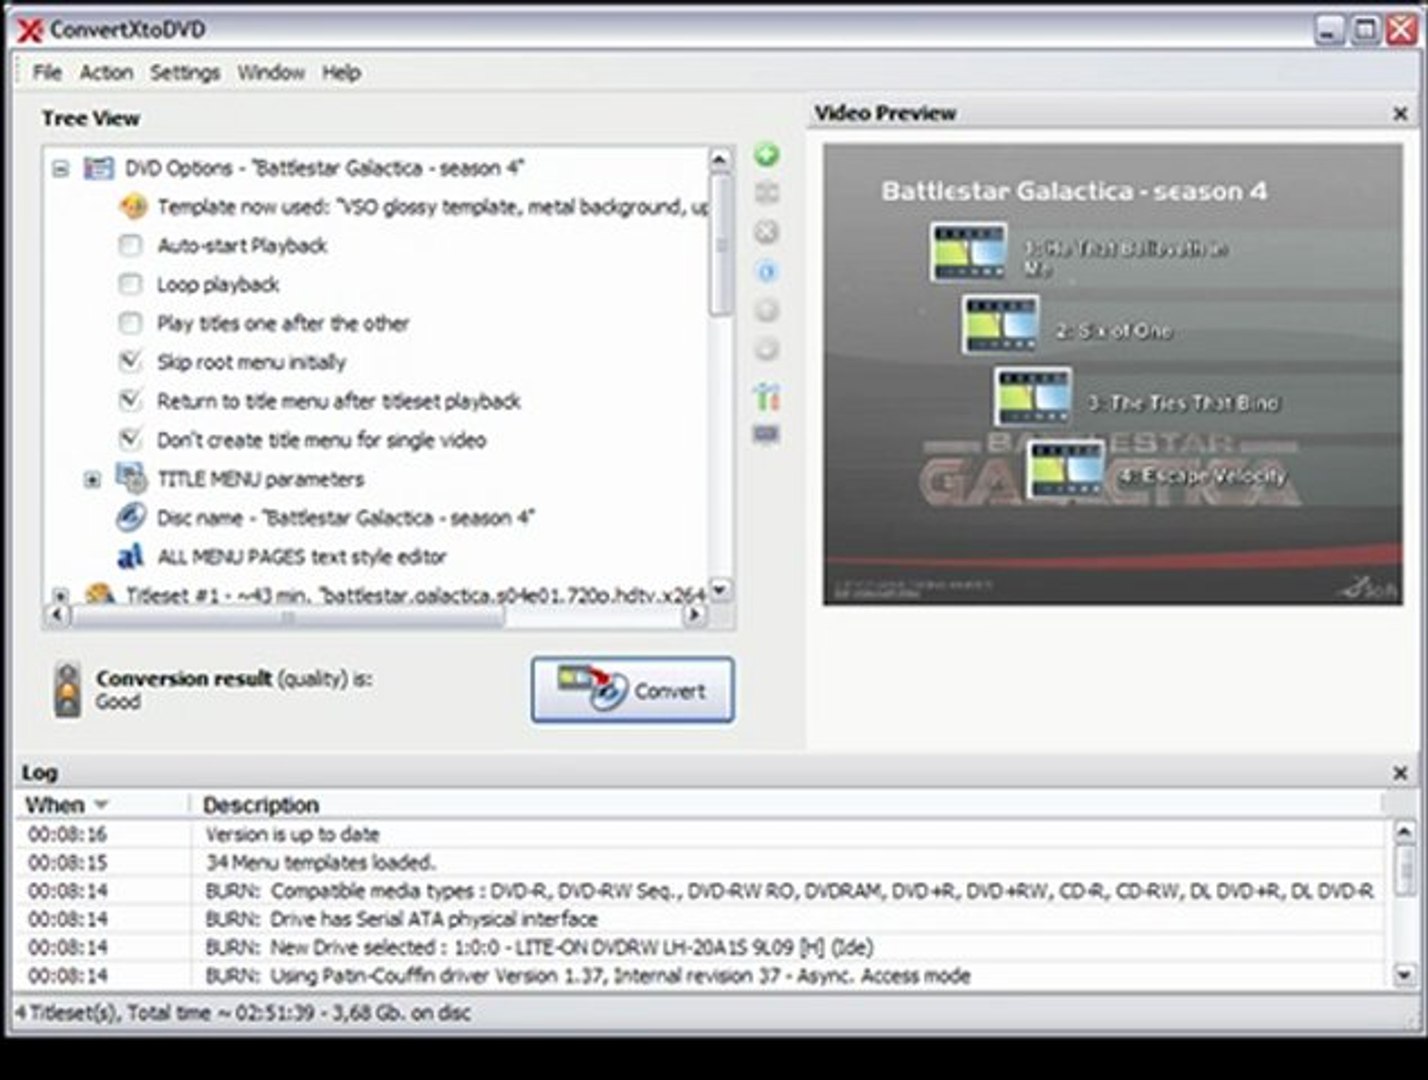Click the text style editor icon
The image size is (1428, 1080).
pyautogui.click(x=131, y=557)
